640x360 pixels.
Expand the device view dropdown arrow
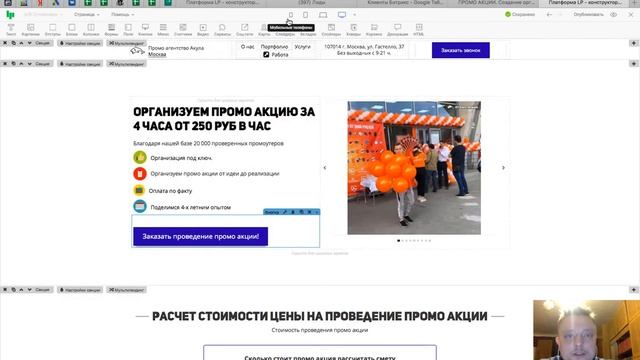354,15
